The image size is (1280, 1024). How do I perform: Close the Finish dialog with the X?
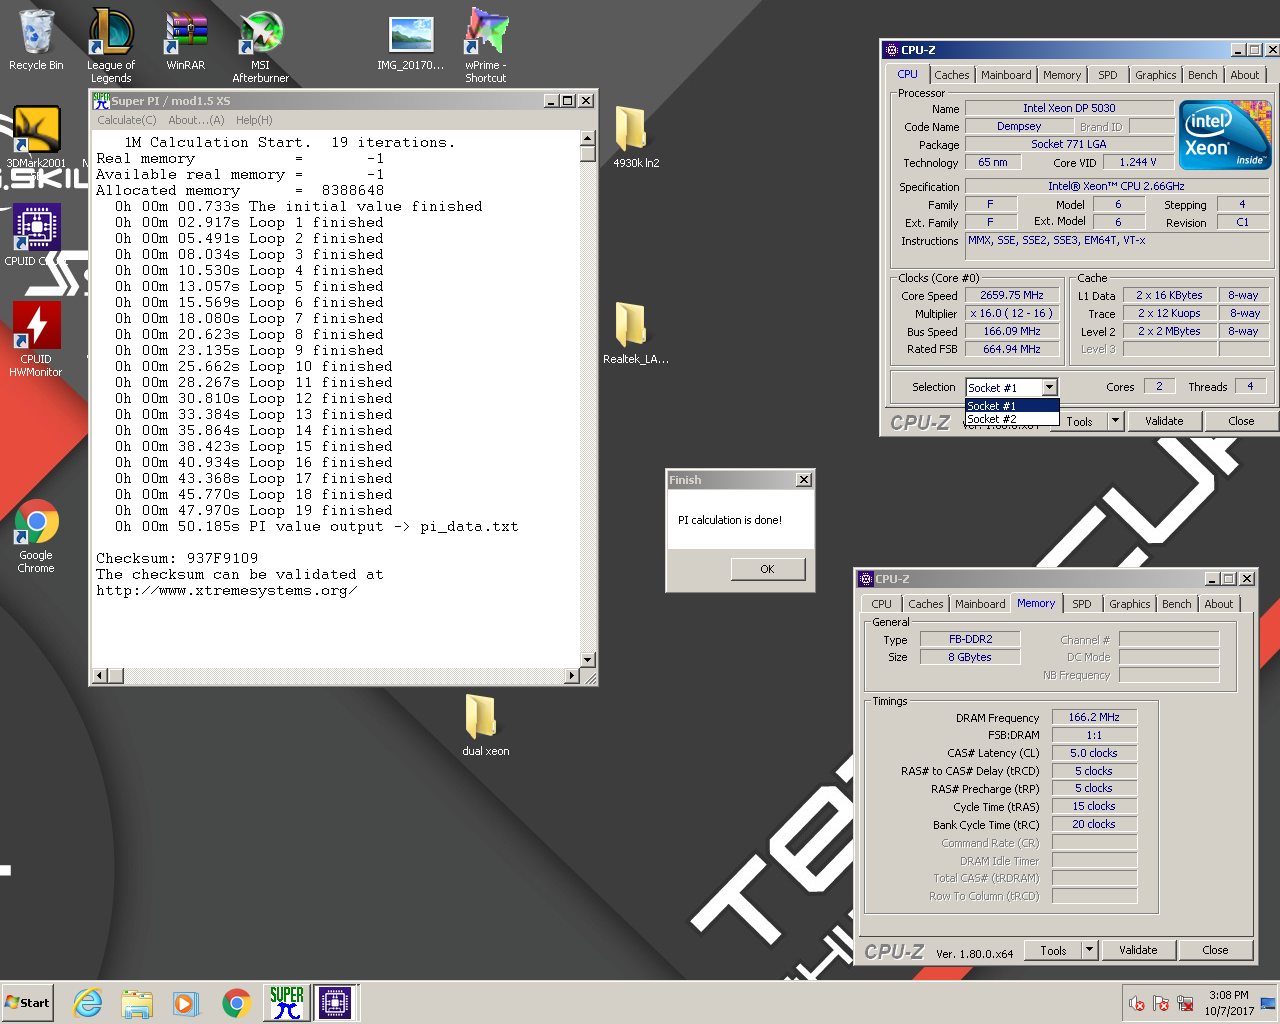[x=803, y=480]
